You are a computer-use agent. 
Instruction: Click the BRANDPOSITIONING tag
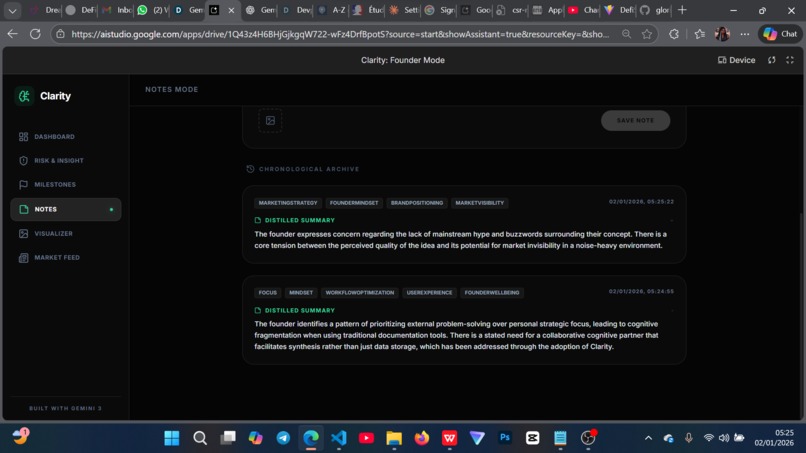pos(417,203)
